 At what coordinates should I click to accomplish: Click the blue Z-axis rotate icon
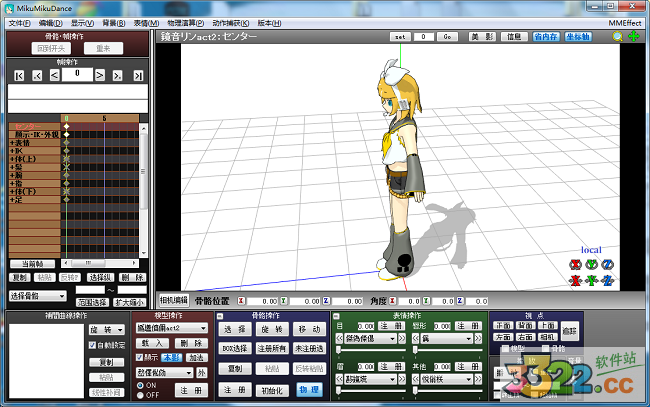coord(607,264)
